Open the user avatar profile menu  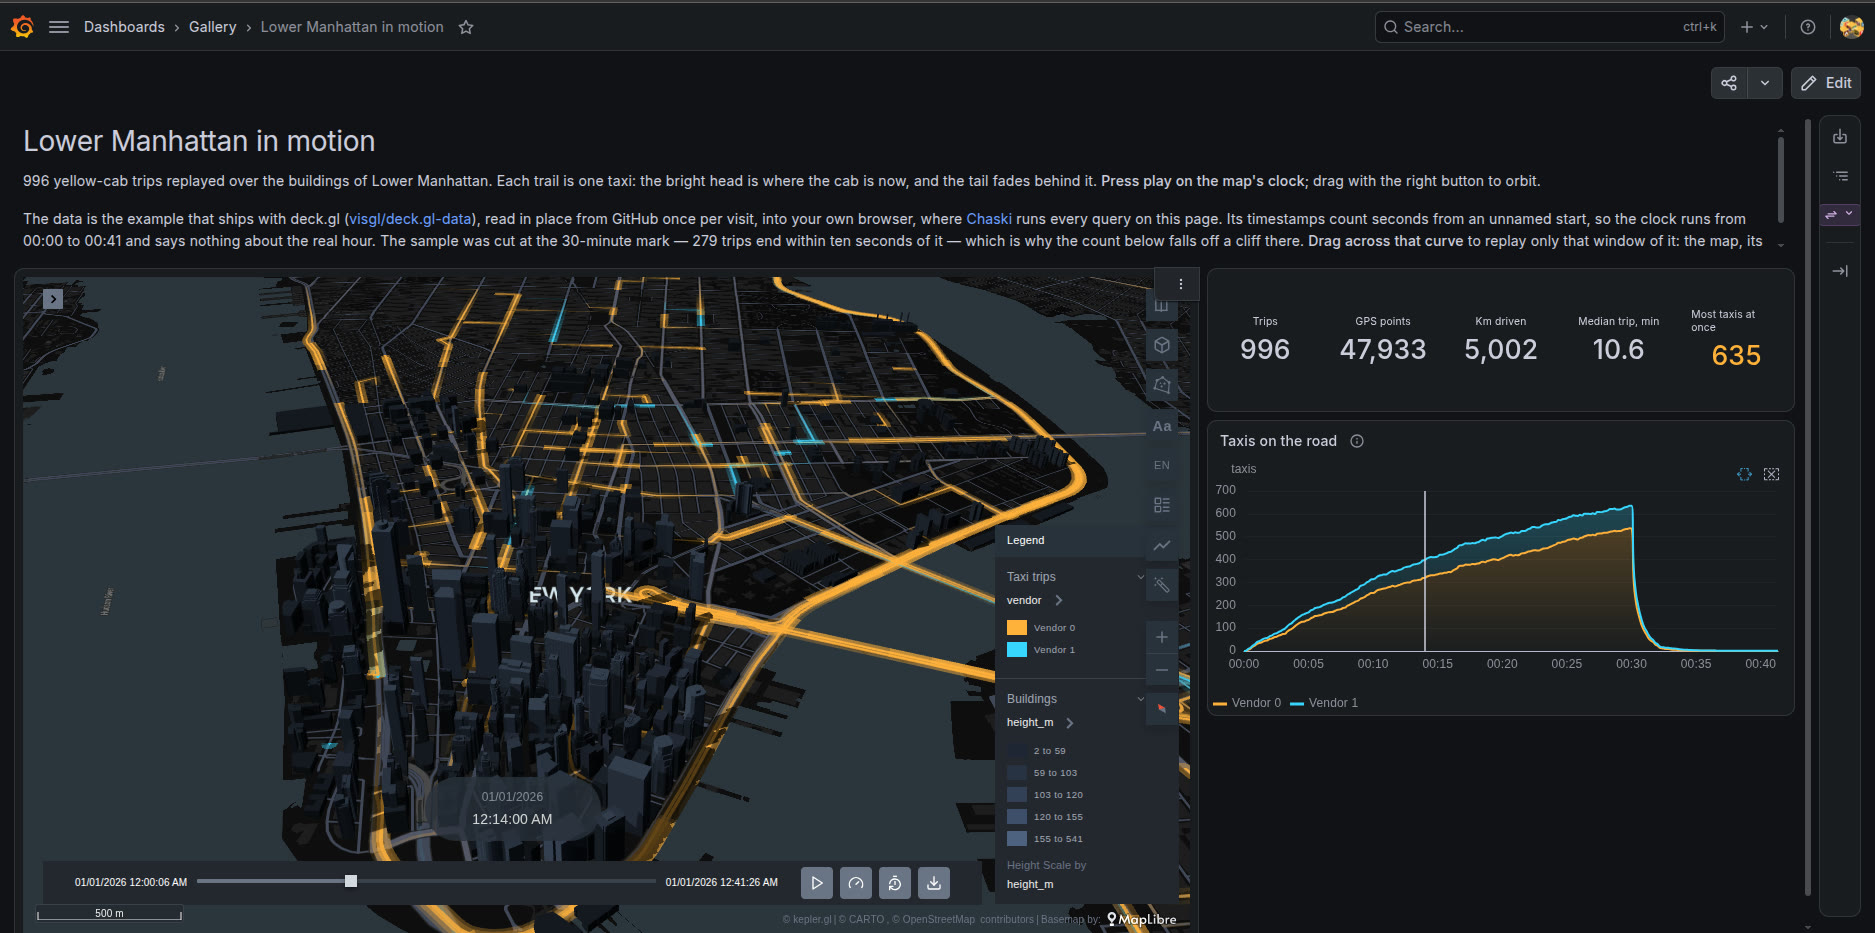click(x=1852, y=27)
